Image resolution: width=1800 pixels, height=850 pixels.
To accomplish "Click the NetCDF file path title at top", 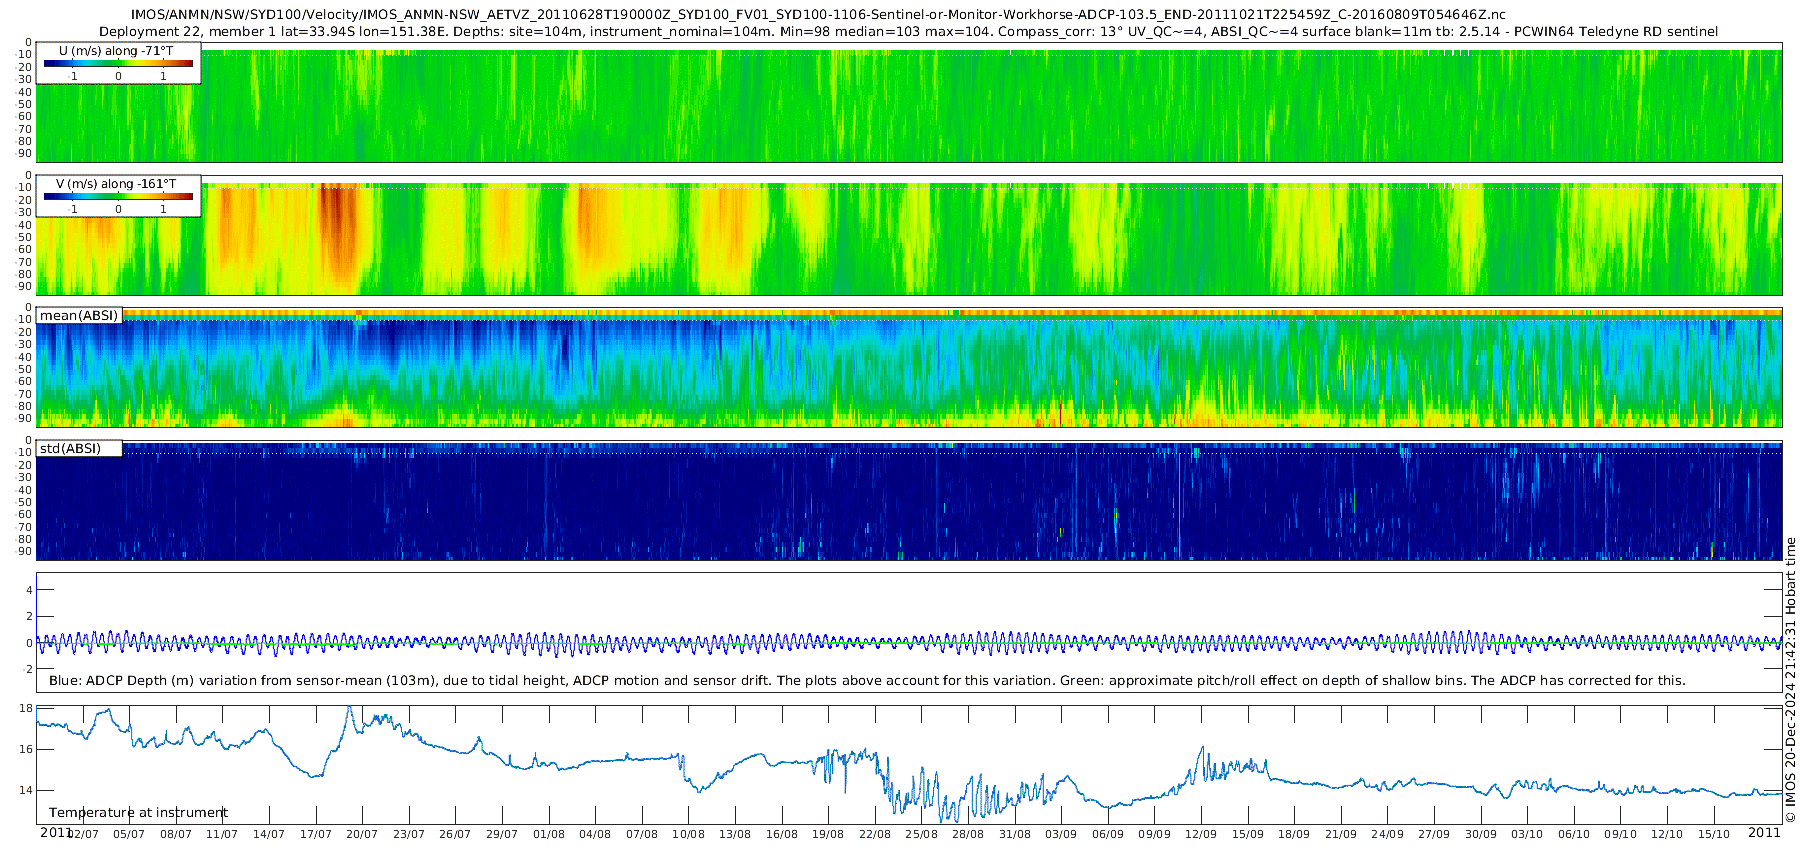I will point(818,15).
